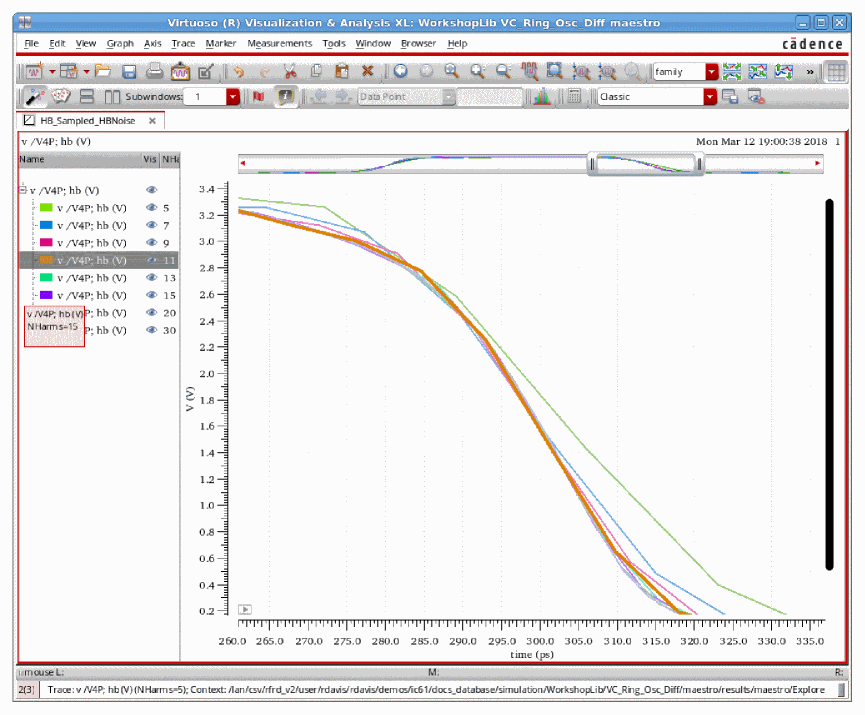Click the red X delete icon
865x715 pixels.
(x=367, y=71)
